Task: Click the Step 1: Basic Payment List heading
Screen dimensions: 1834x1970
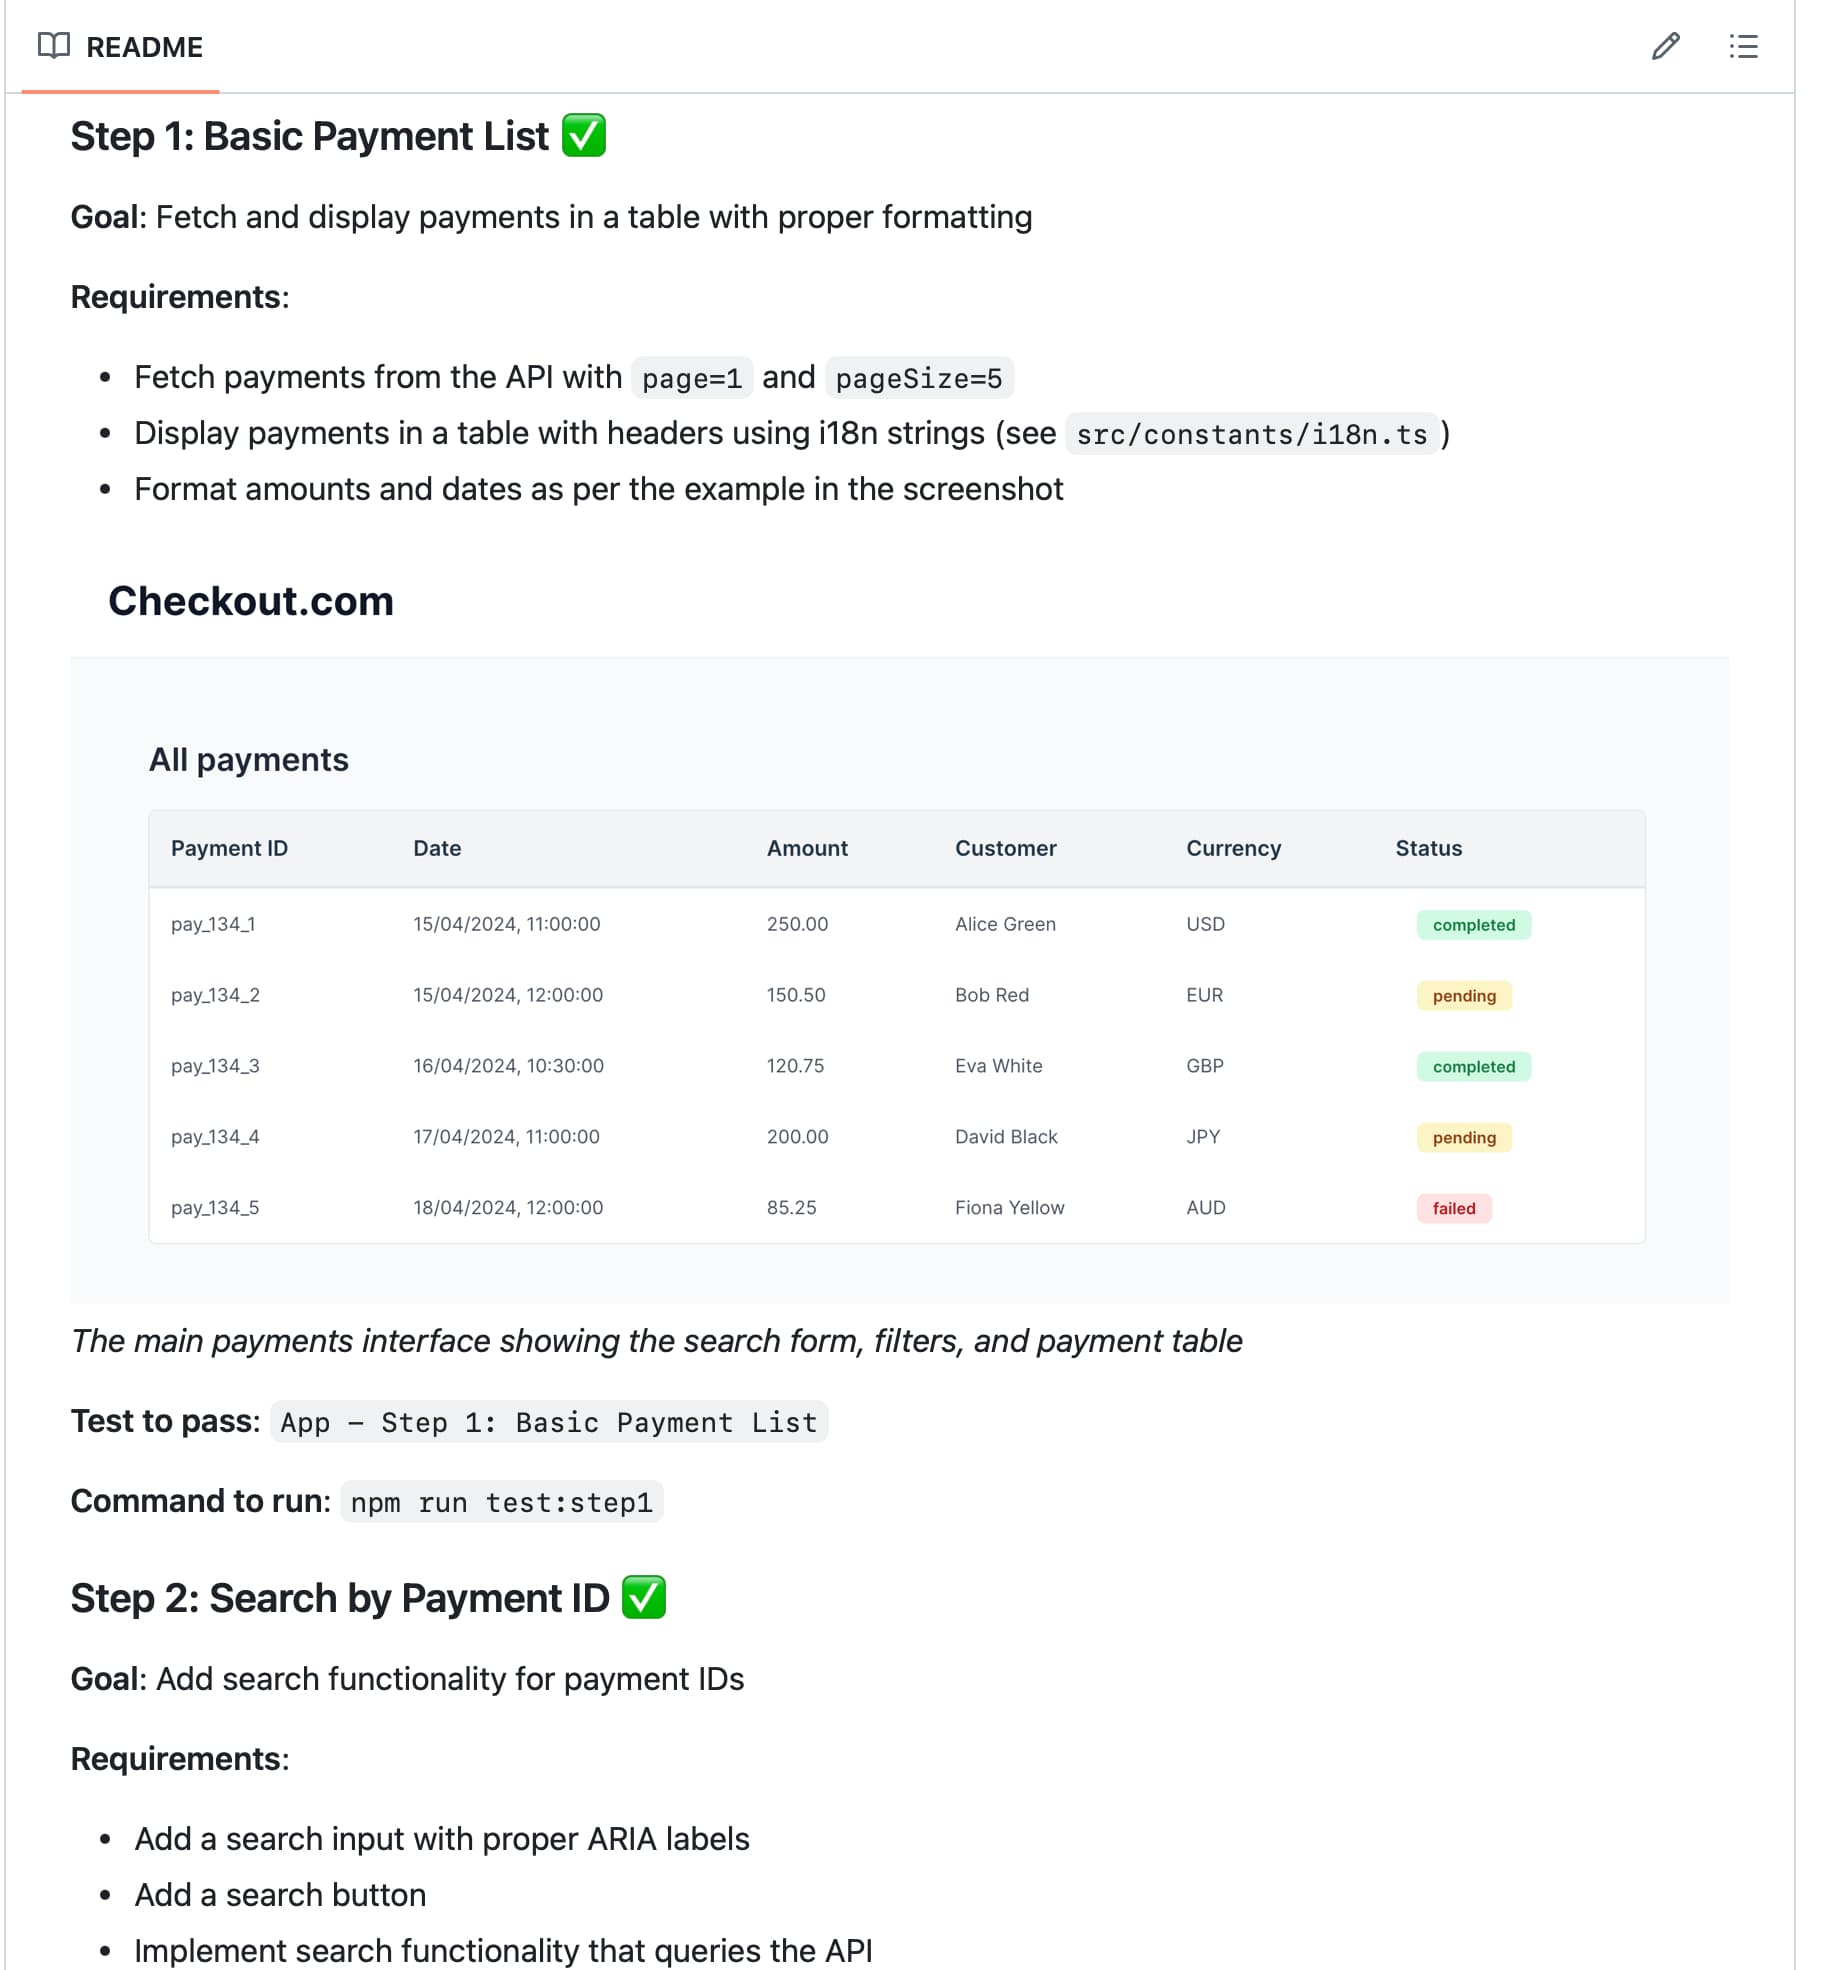Action: [310, 136]
